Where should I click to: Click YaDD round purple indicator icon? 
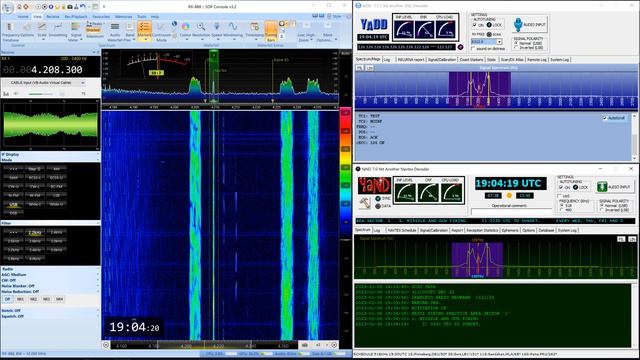(460, 47)
